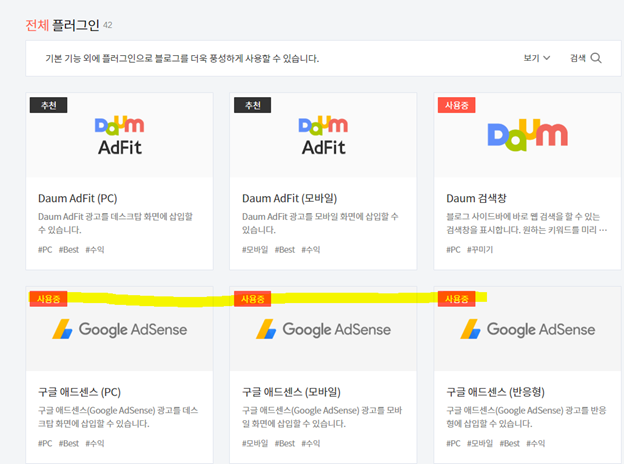624x464 pixels.
Task: Click #수익 tag under 구글 애드센스 (PC)
Action: 95,443
